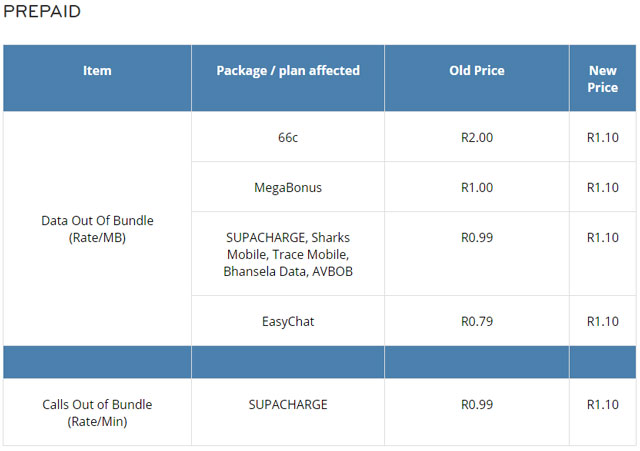
Task: Click the New Price column header
Action: 602,79
